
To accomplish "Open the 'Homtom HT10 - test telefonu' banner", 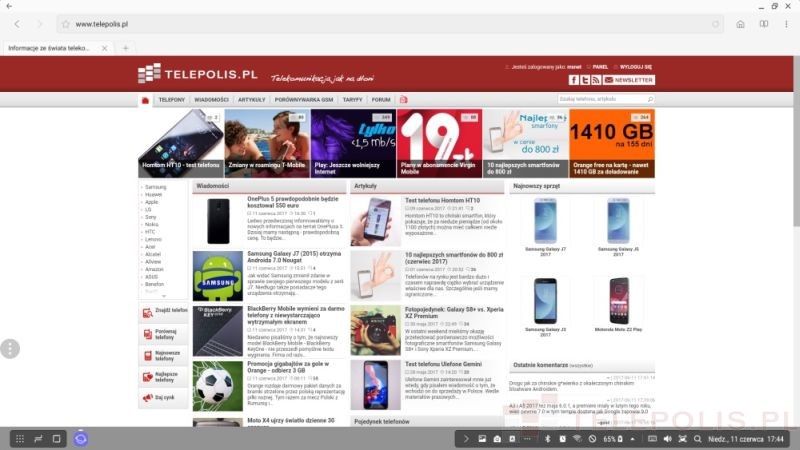I will coord(181,143).
